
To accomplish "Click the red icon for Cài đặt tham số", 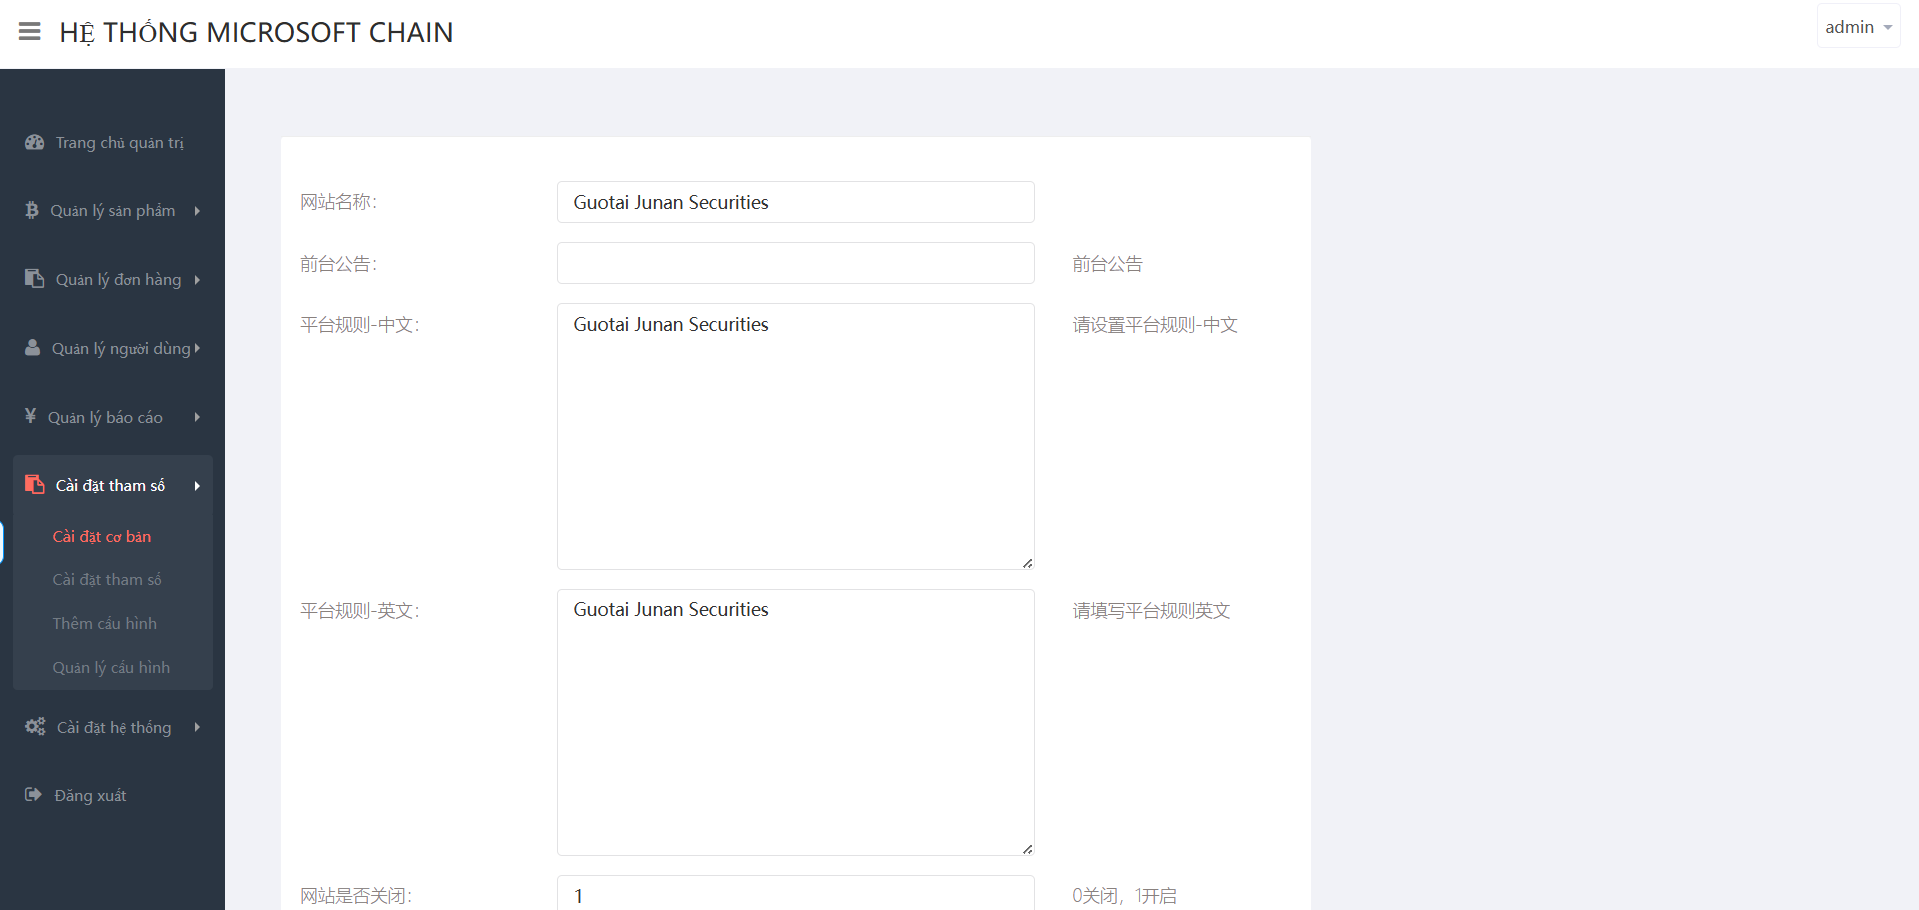I will (x=35, y=485).
